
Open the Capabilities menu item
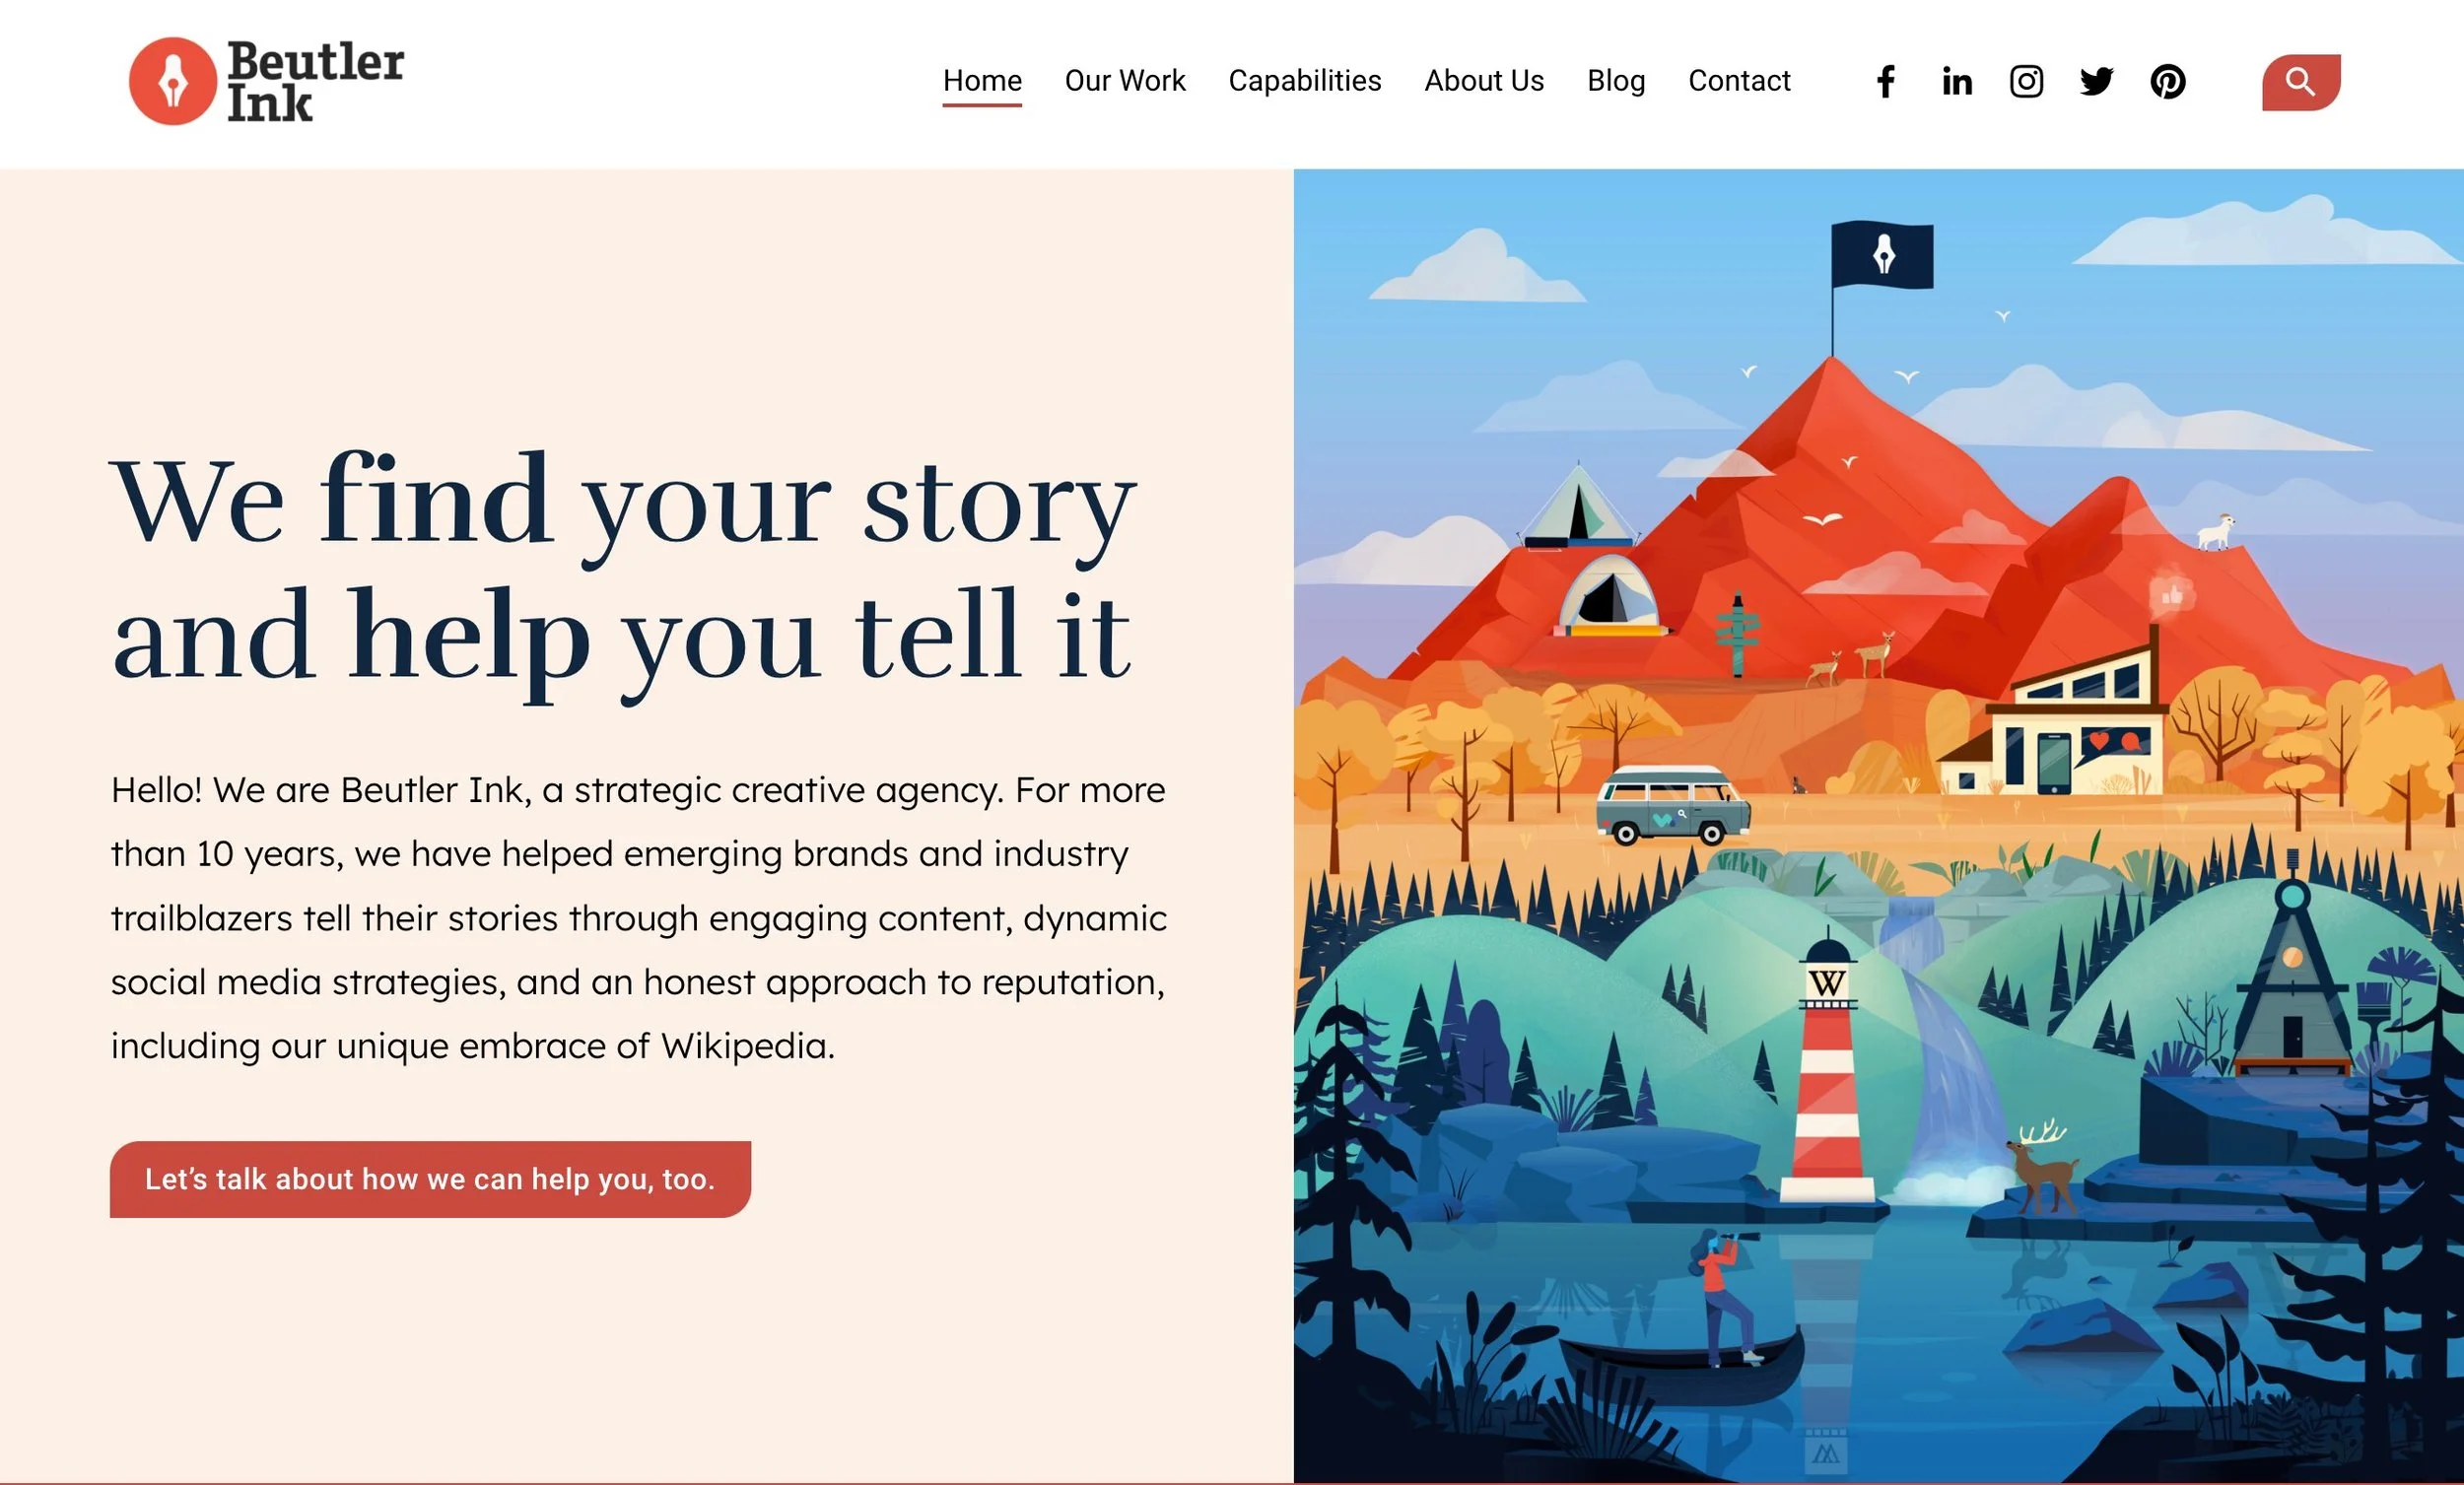pos(1304,80)
